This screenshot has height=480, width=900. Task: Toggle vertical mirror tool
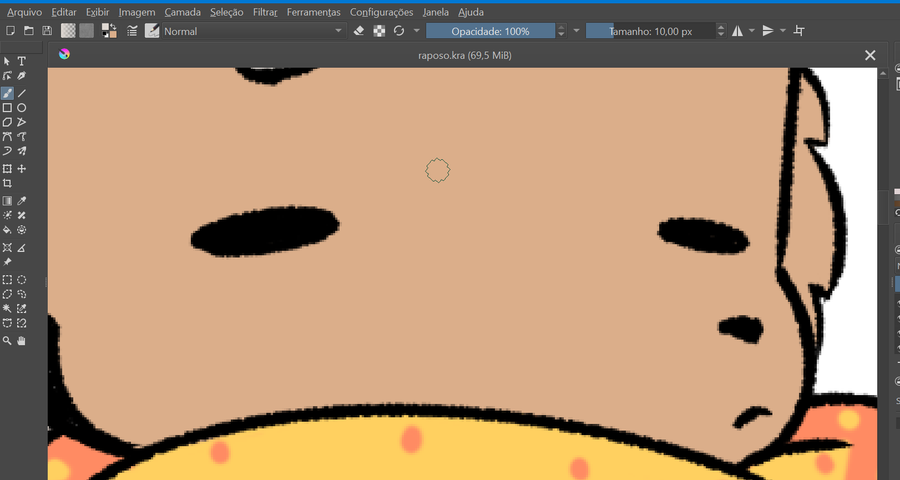coord(768,31)
